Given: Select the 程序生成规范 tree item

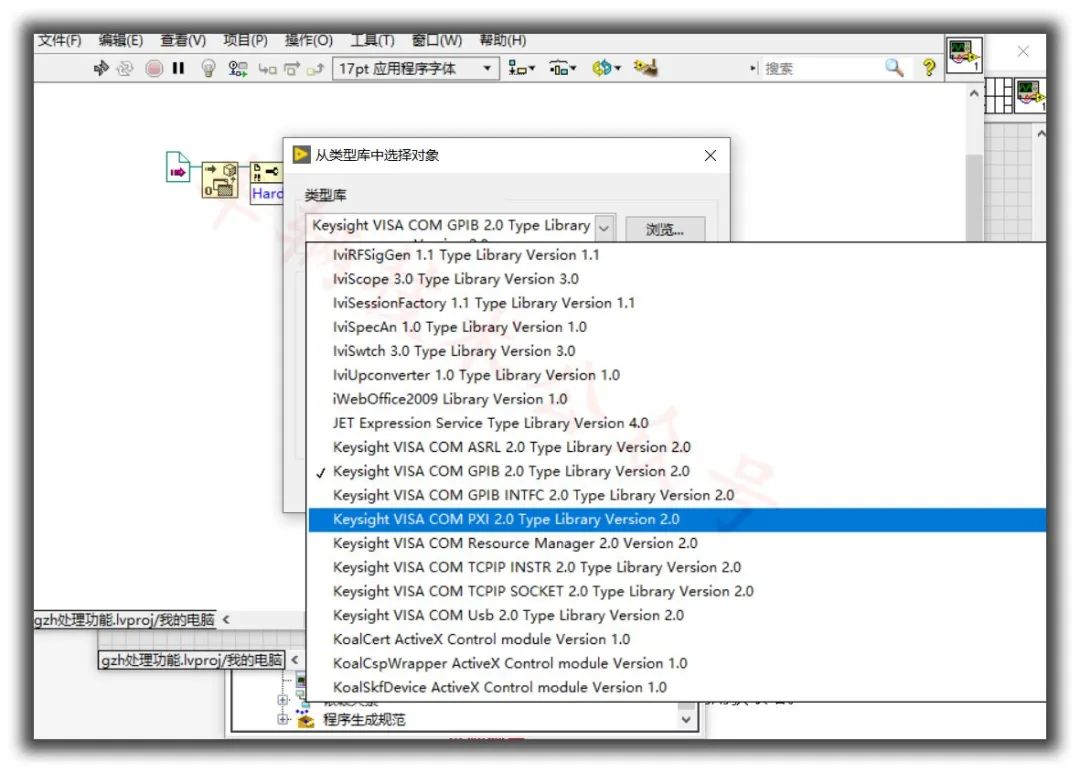Looking at the screenshot, I should point(364,720).
